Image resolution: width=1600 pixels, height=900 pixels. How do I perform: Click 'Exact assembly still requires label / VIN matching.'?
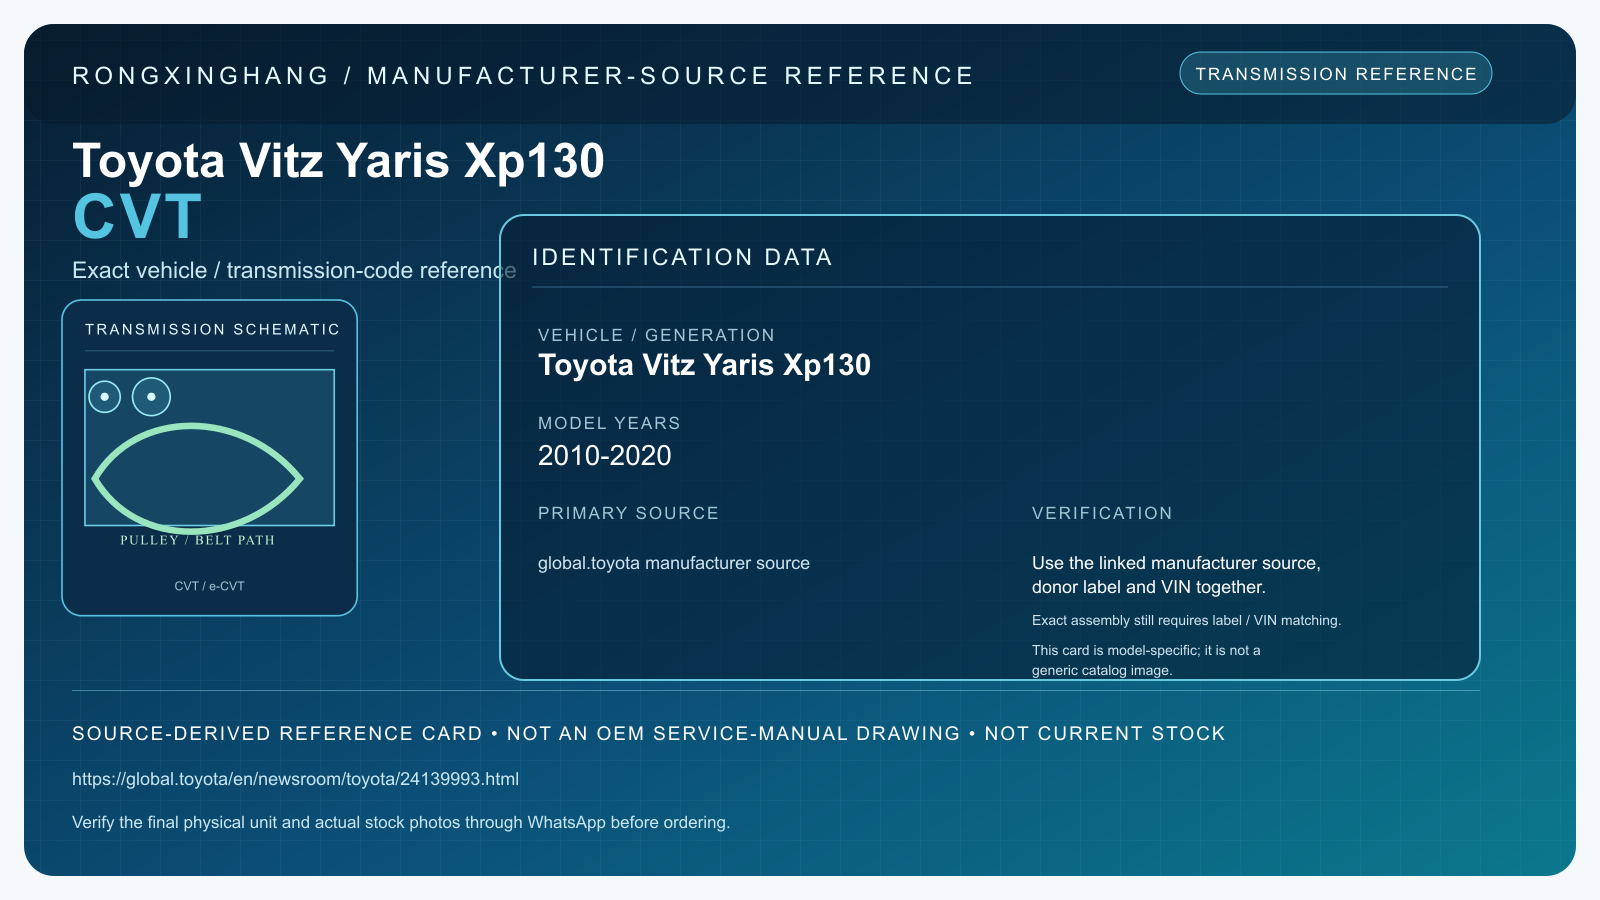(1186, 620)
